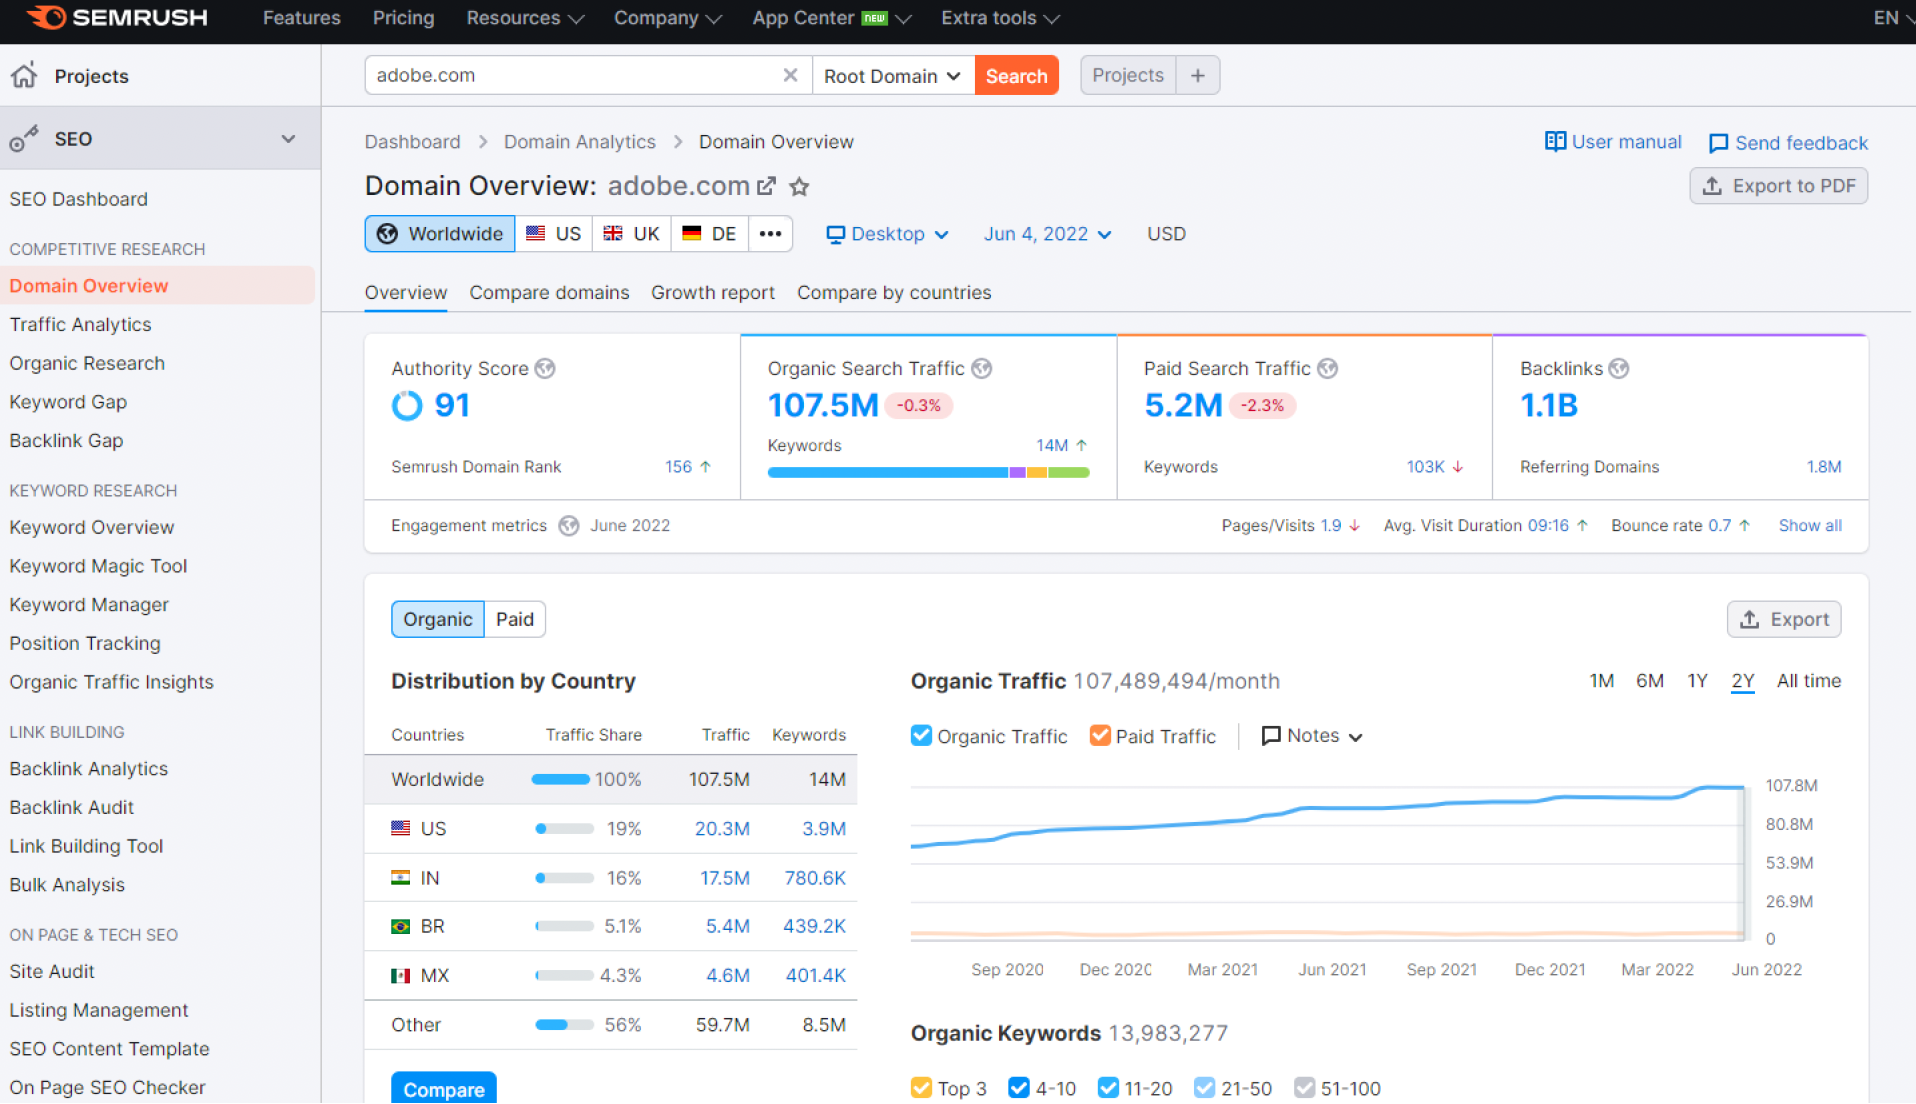
Task: Open the App Center dropdown menu
Action: pos(831,18)
